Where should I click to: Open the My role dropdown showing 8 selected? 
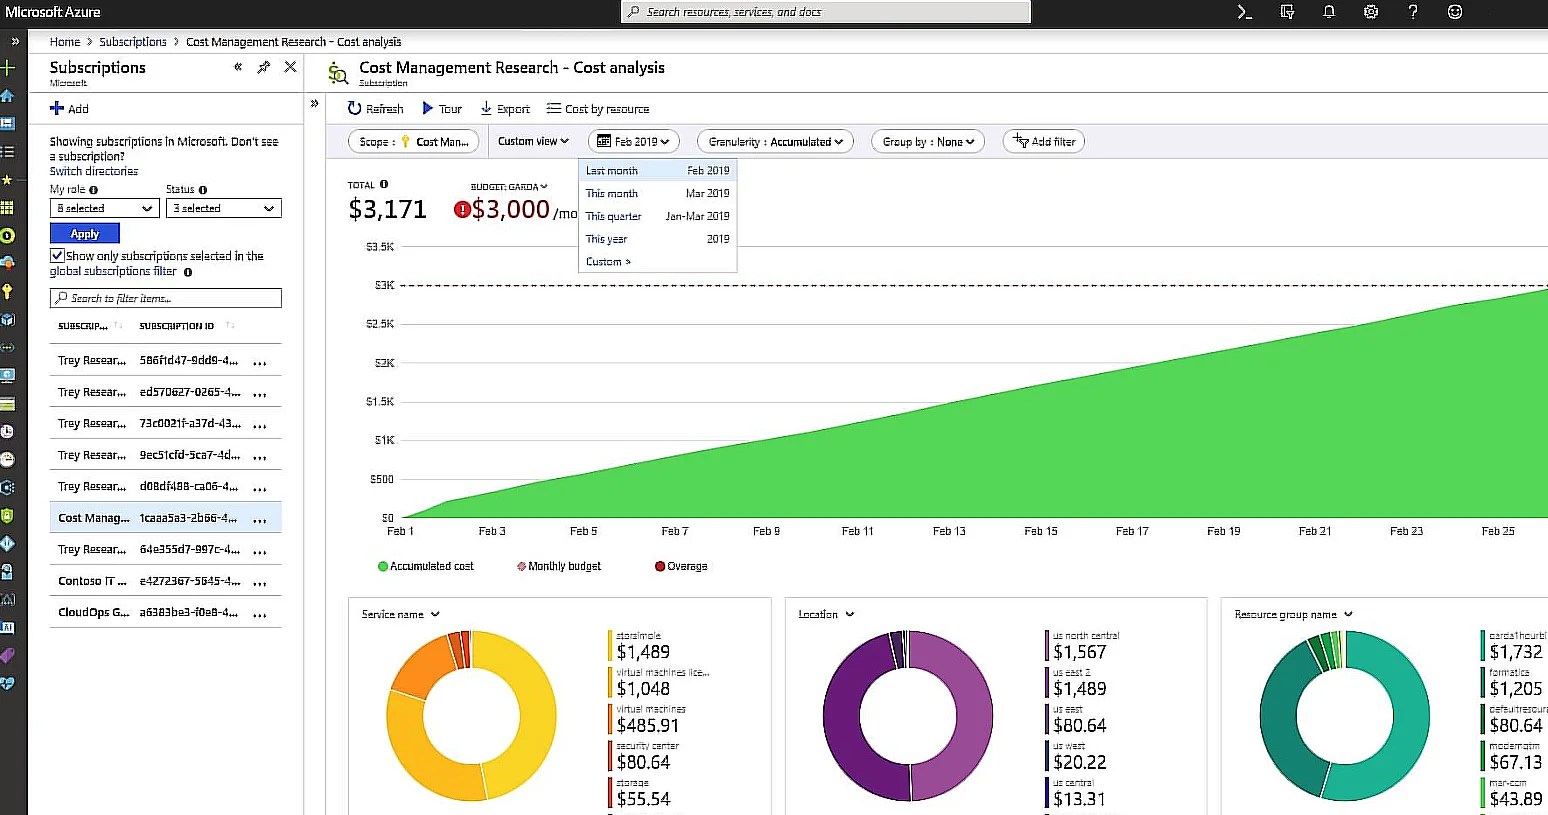[103, 208]
